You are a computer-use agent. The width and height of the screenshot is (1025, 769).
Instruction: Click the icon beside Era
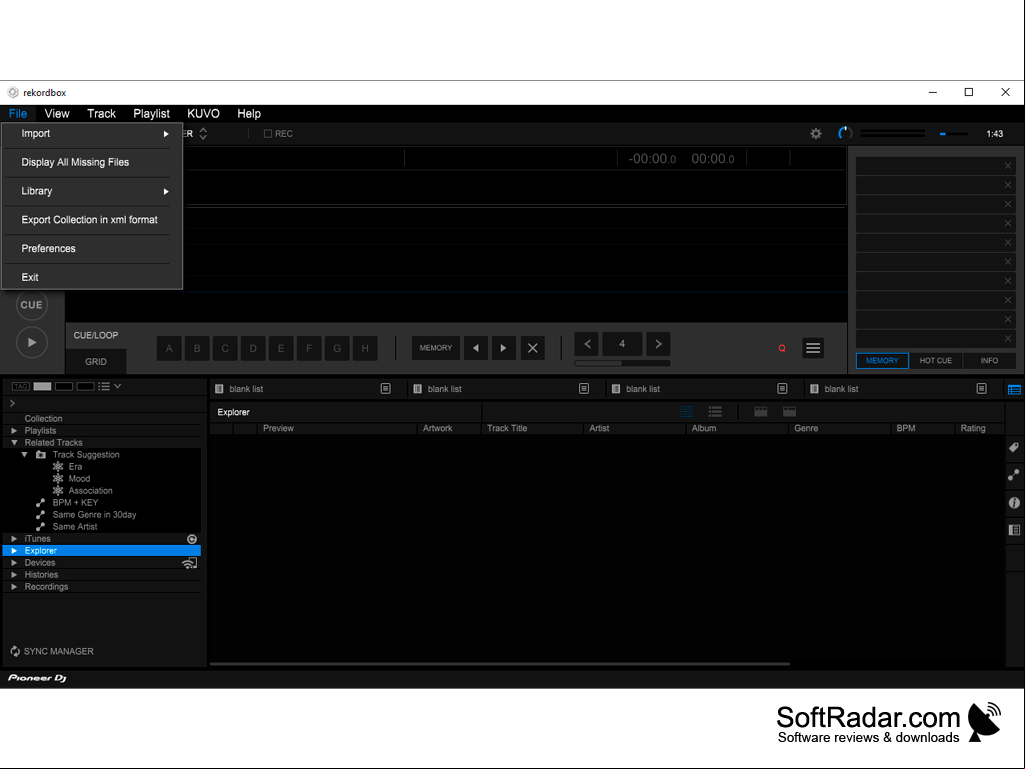[x=58, y=467]
